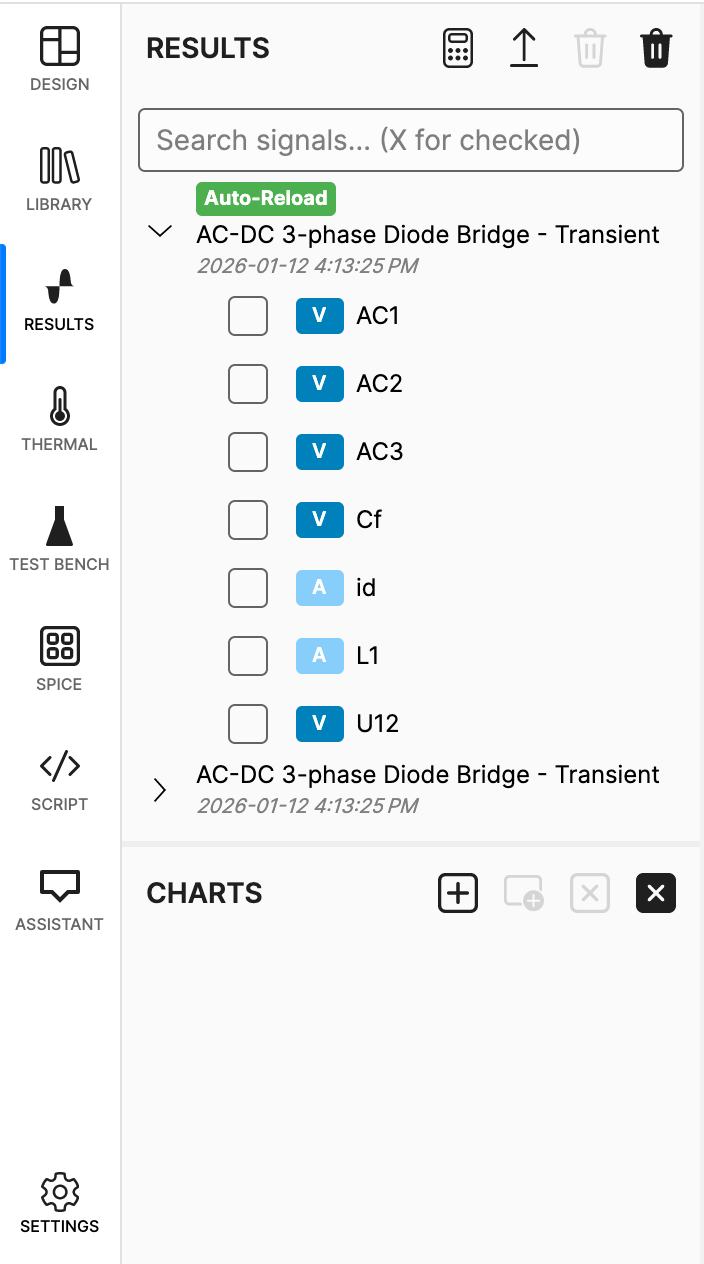The width and height of the screenshot is (704, 1264).
Task: Open the ASSISTANT panel
Action: pos(59,897)
